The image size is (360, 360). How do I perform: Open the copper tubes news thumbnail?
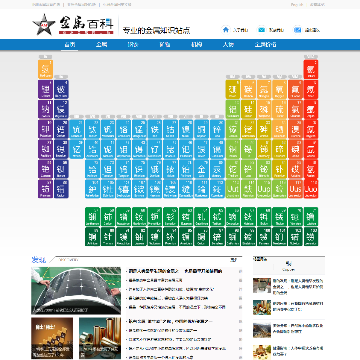click(100, 338)
